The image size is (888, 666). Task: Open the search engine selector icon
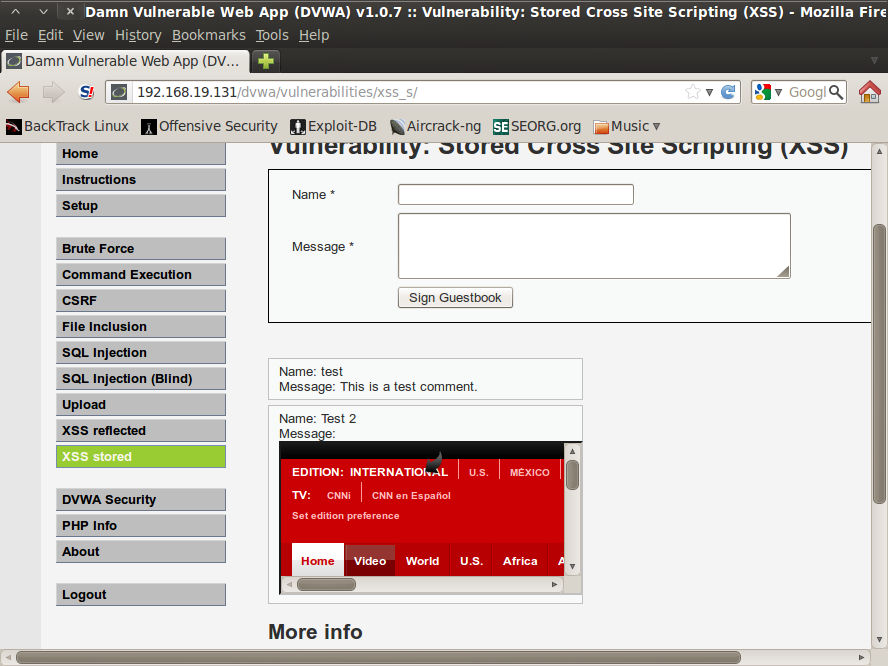pyautogui.click(x=763, y=92)
